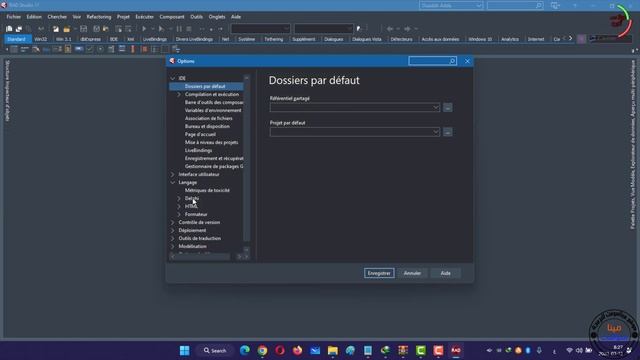The width and height of the screenshot is (640, 360).
Task: Switch to the dbExpress palette tab
Action: click(90, 39)
